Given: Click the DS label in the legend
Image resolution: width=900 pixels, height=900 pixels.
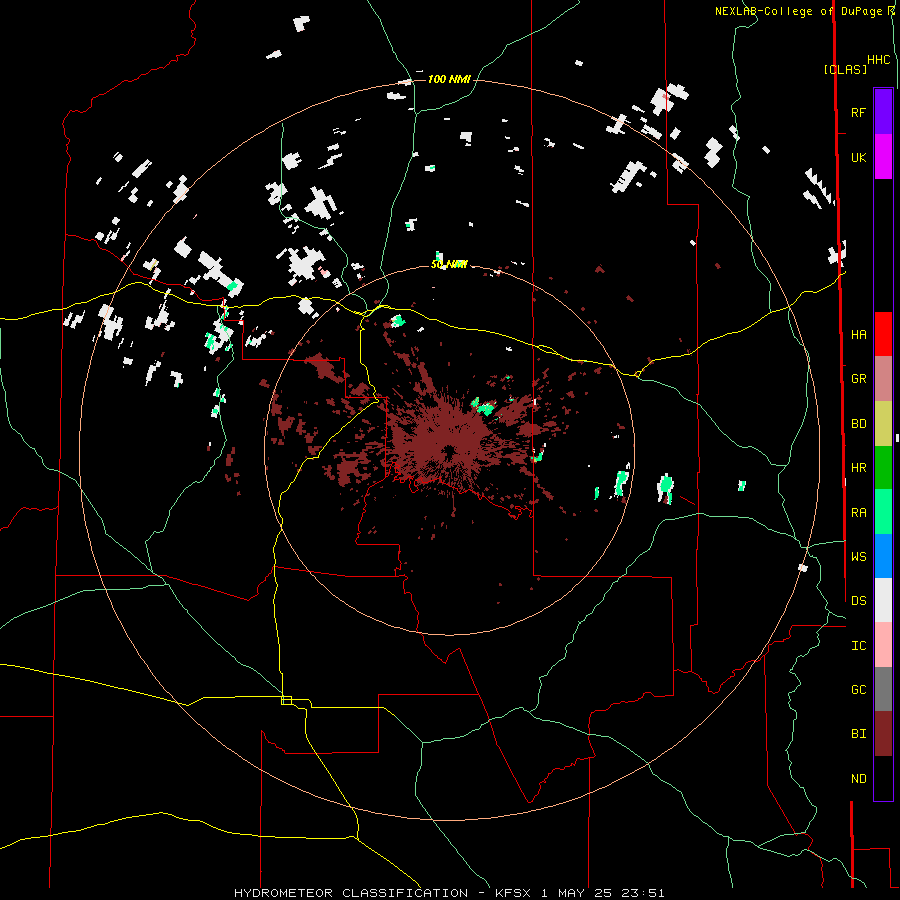Looking at the screenshot, I should [858, 601].
